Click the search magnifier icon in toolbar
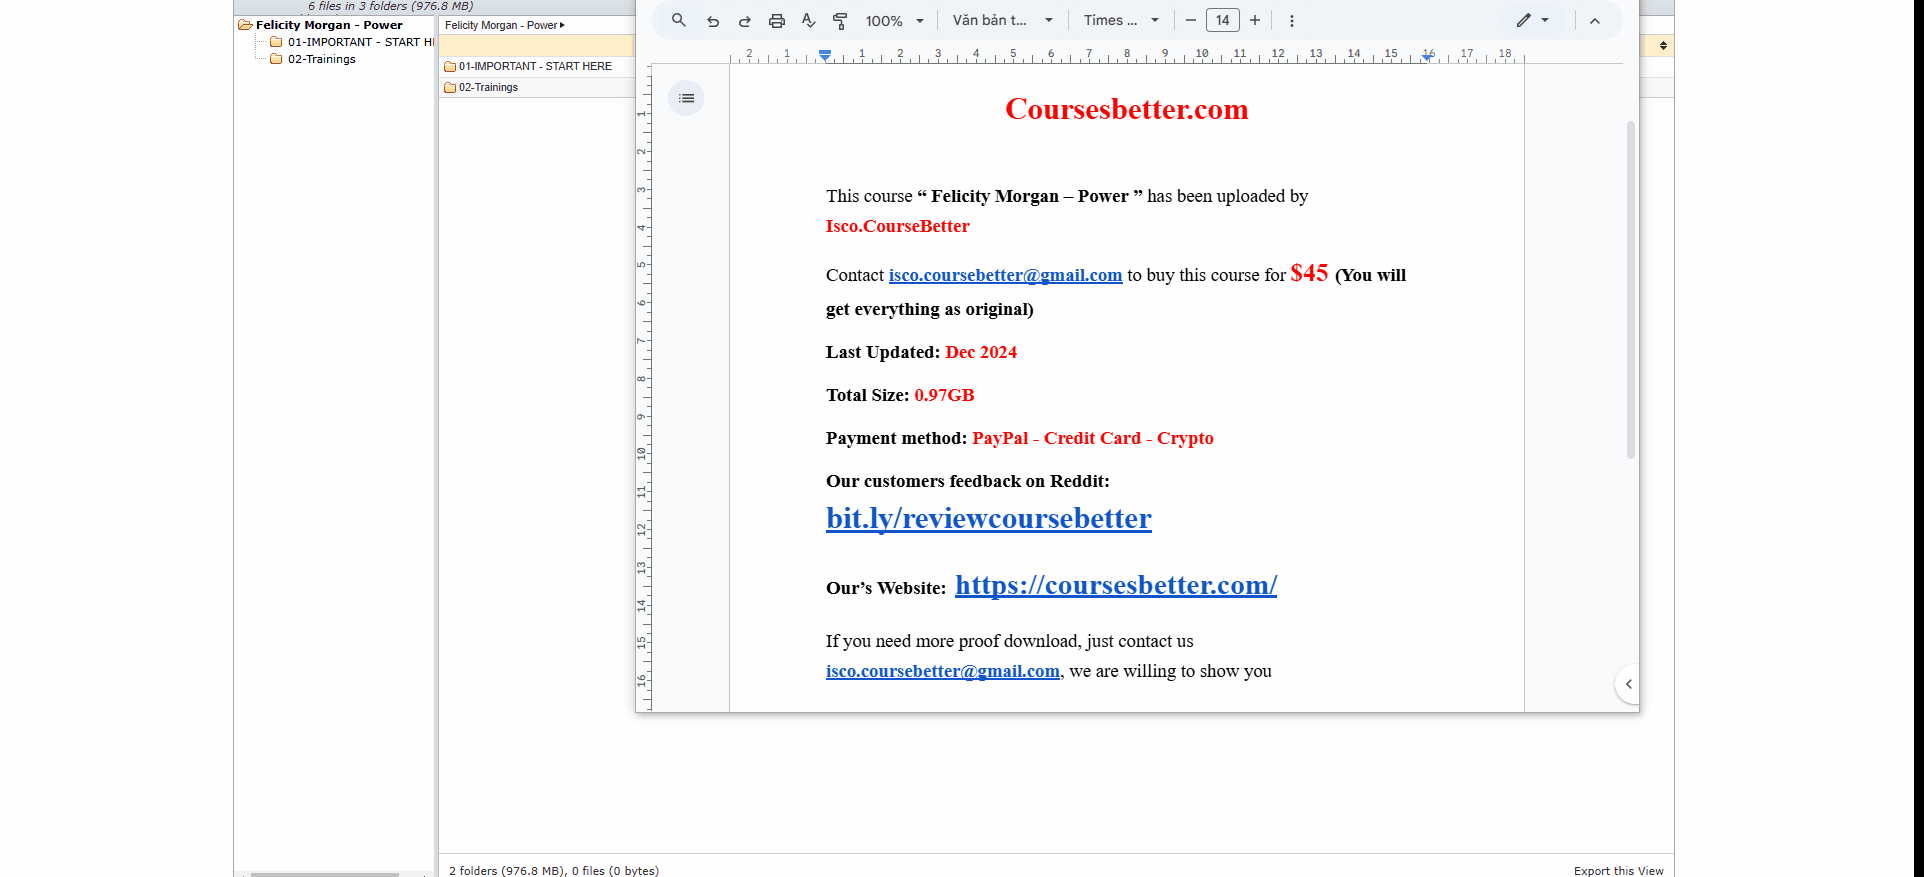The width and height of the screenshot is (1924, 877). [679, 20]
